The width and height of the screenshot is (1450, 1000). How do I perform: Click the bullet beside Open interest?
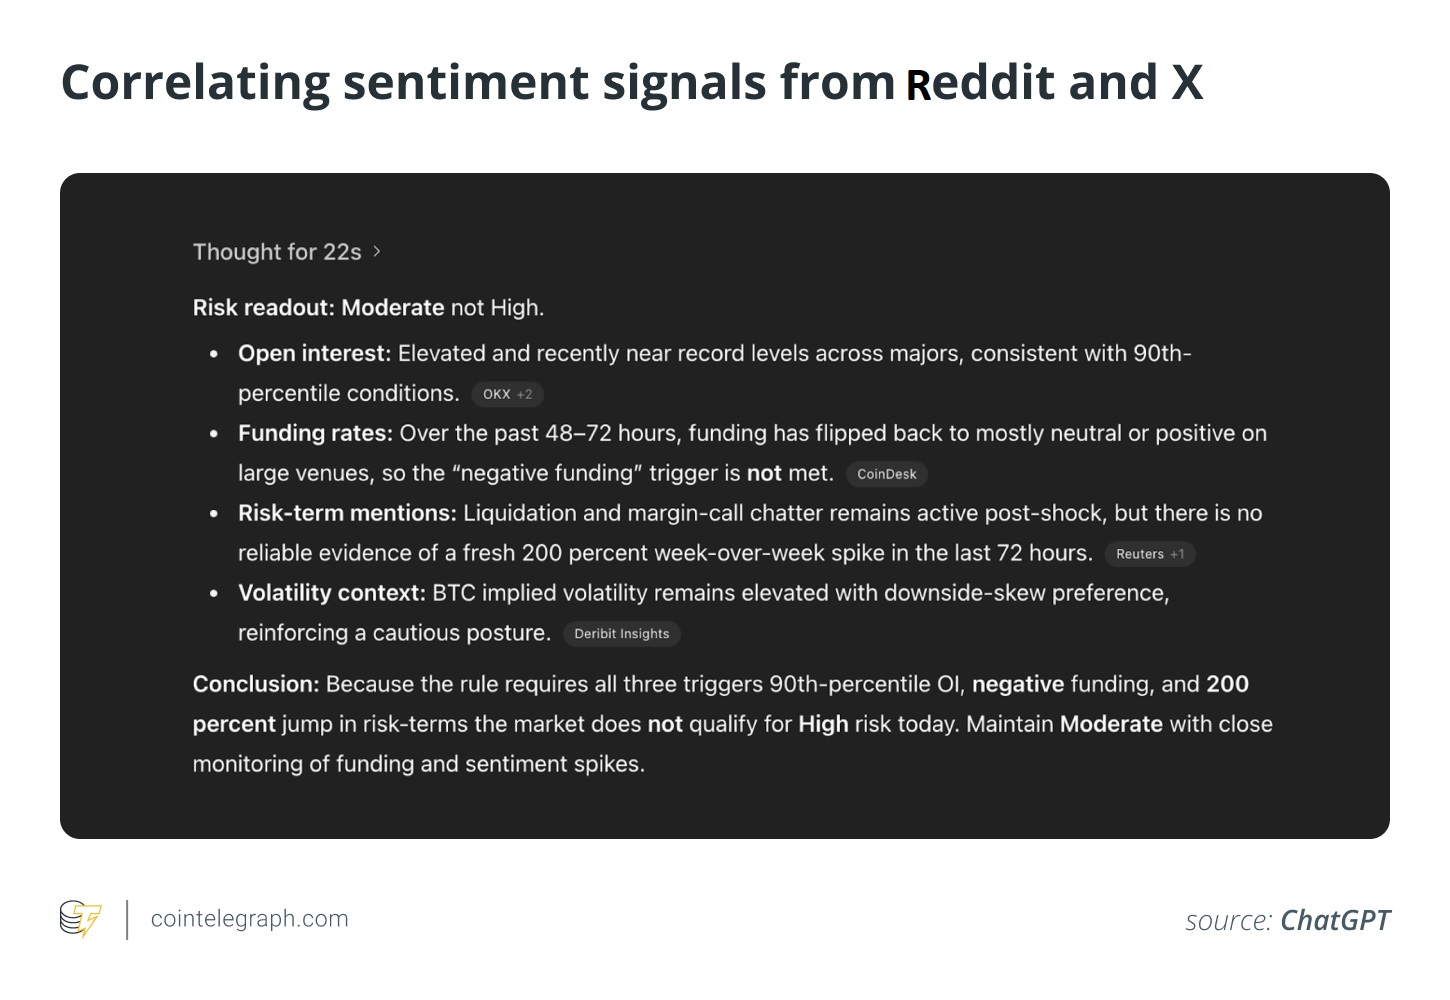pos(214,354)
